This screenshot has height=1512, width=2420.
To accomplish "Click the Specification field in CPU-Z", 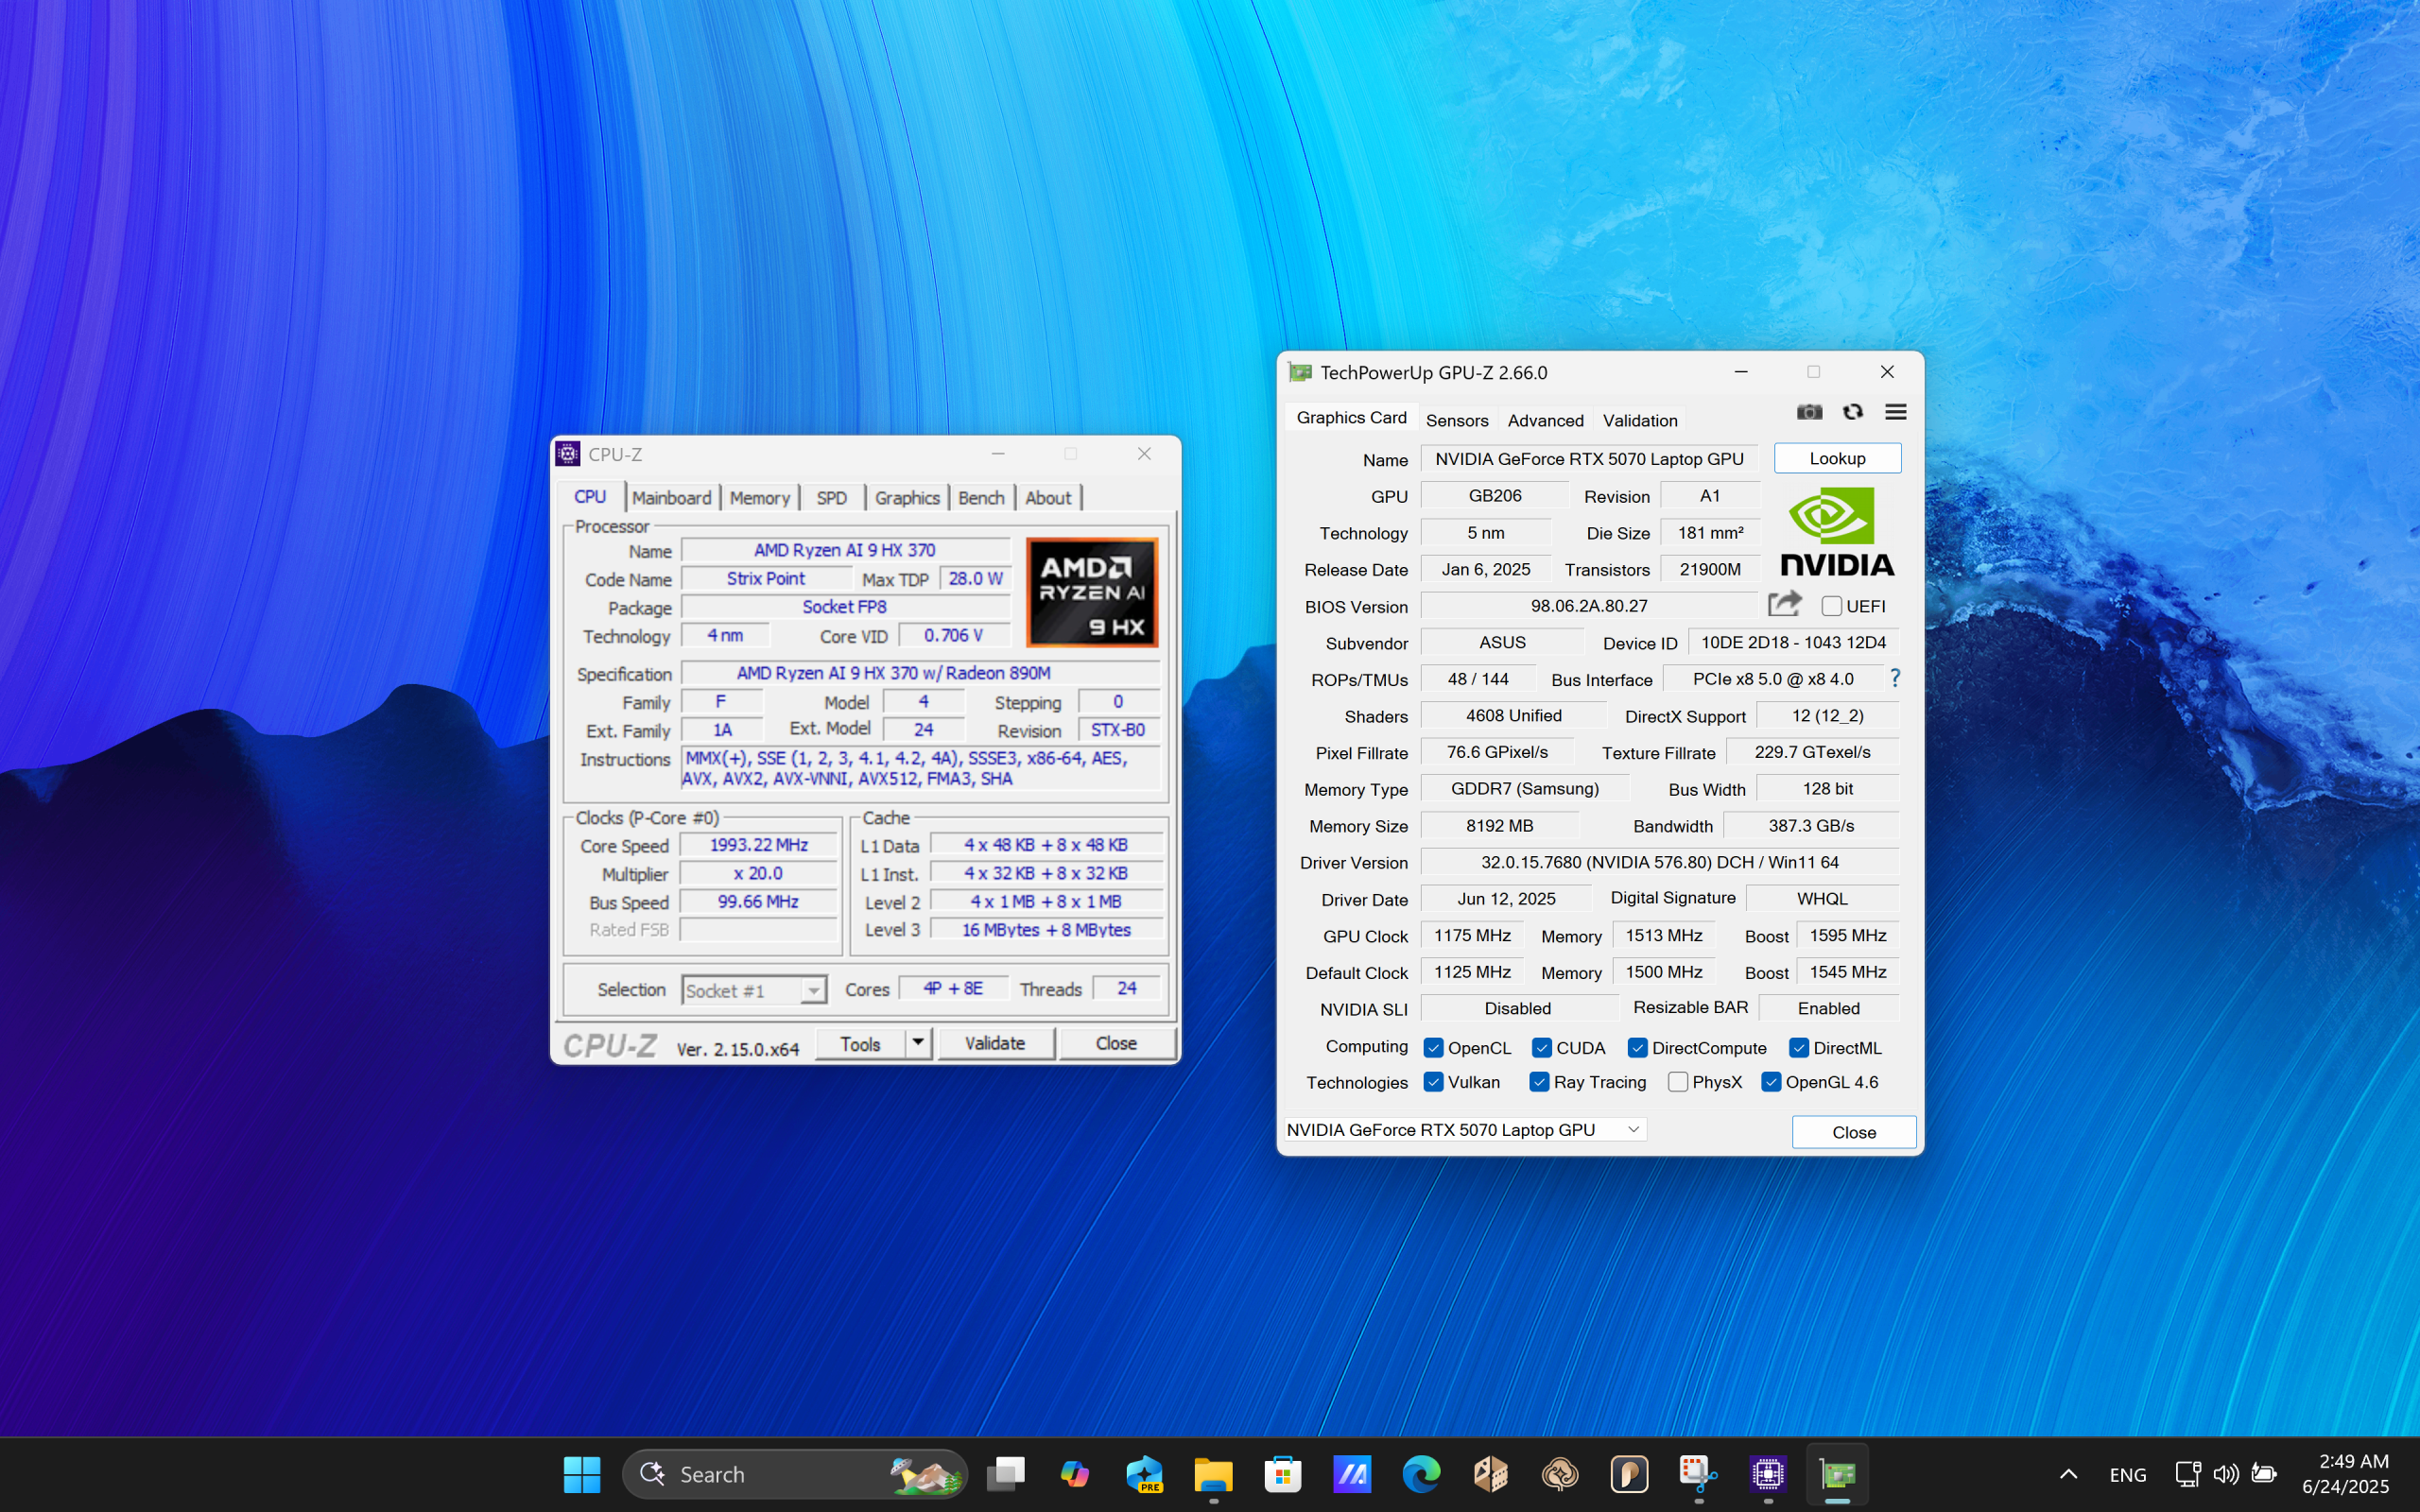I will (920, 673).
